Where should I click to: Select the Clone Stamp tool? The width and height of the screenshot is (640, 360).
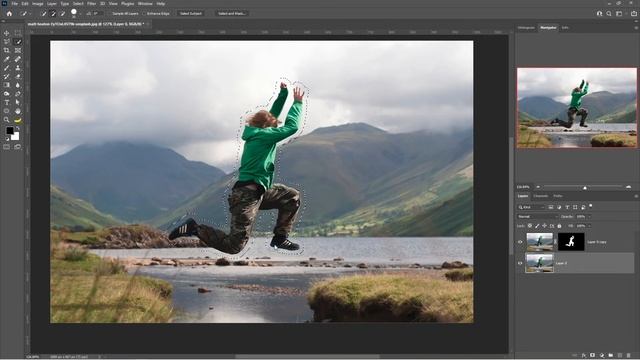tap(18, 67)
